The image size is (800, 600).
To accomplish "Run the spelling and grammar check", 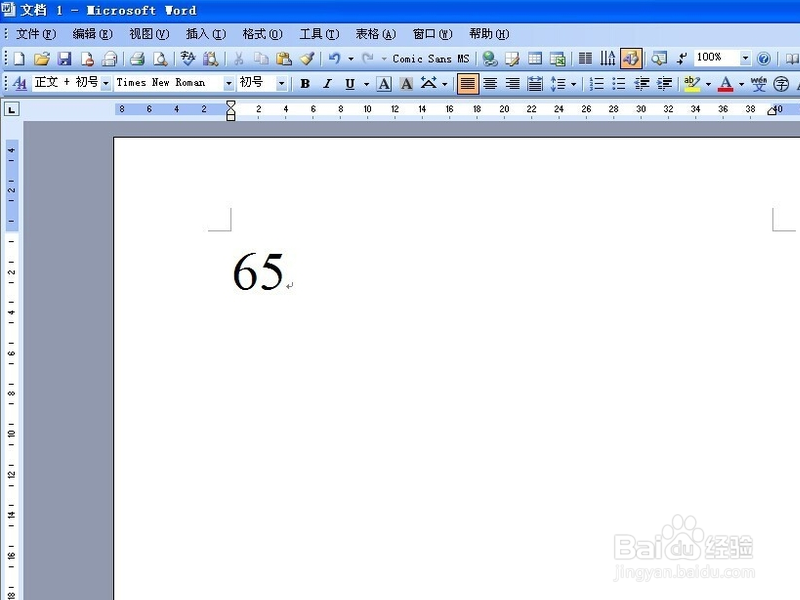I will 188,59.
